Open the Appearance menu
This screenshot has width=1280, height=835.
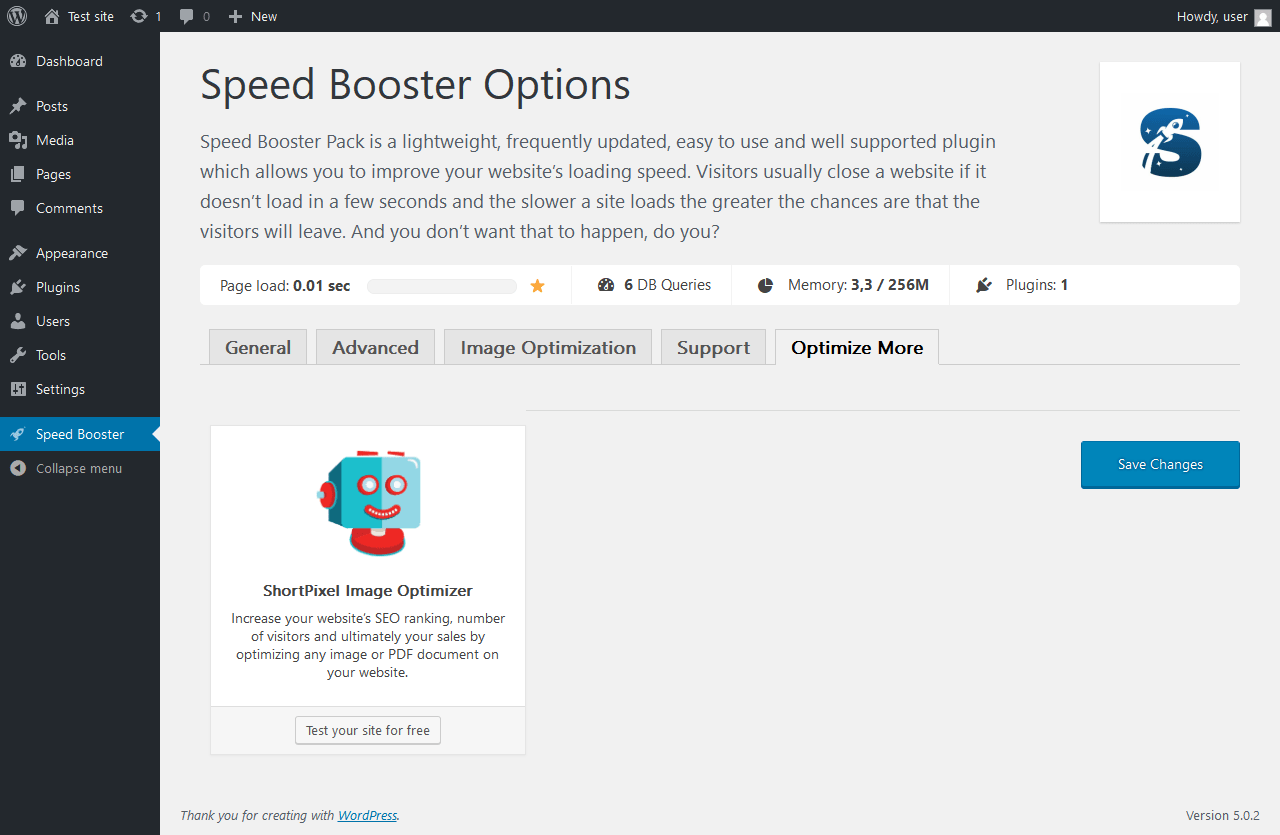(x=80, y=253)
